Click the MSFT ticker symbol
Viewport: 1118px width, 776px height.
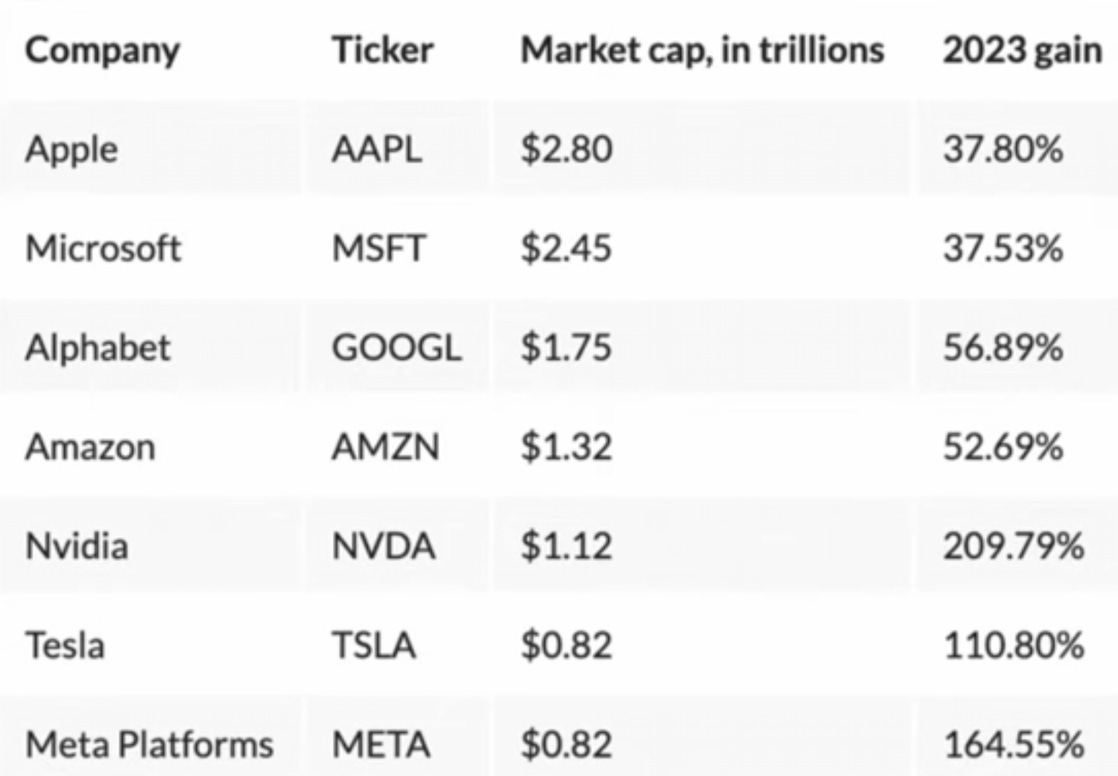coord(379,248)
